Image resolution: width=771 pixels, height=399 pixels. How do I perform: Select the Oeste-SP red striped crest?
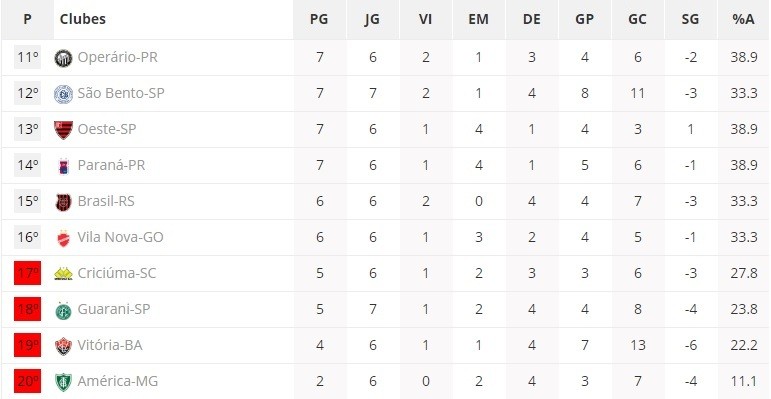pos(63,130)
